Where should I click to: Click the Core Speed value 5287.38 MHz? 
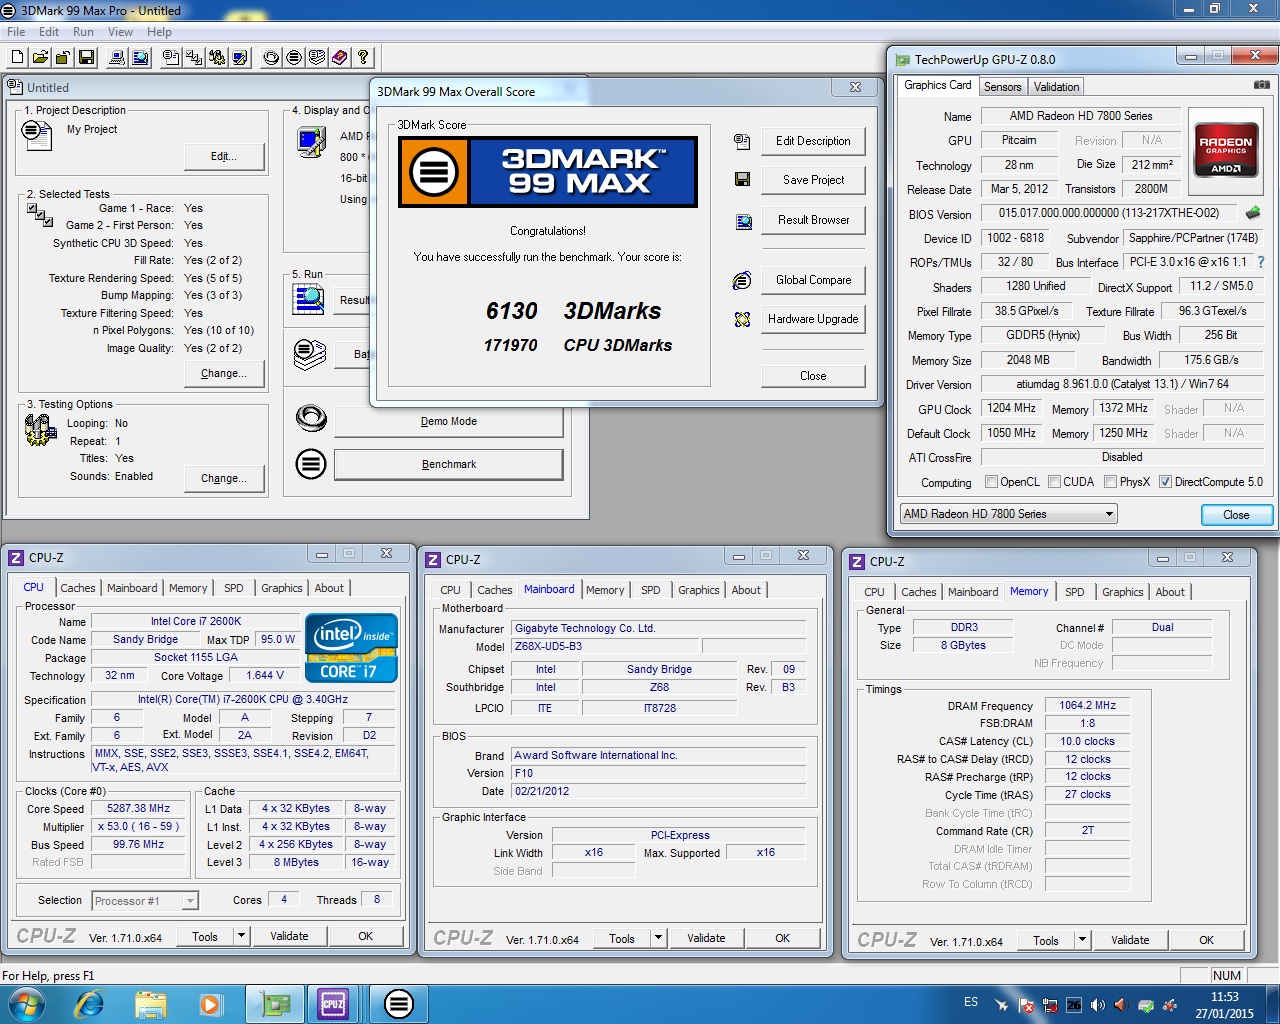[139, 808]
